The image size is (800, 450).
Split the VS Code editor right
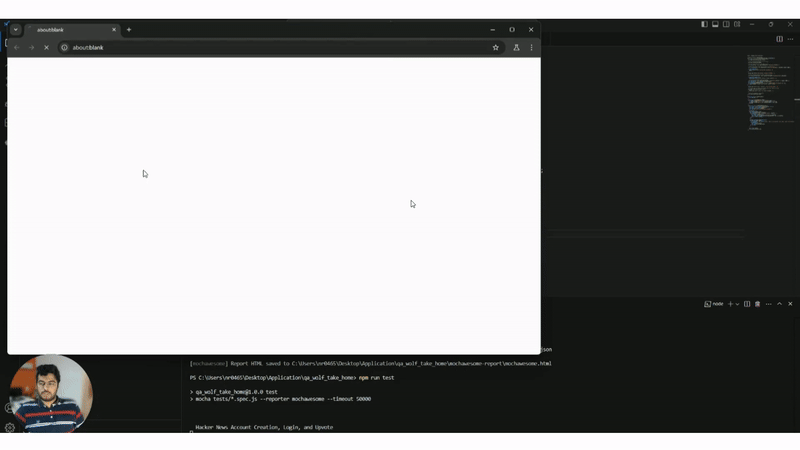[x=780, y=39]
